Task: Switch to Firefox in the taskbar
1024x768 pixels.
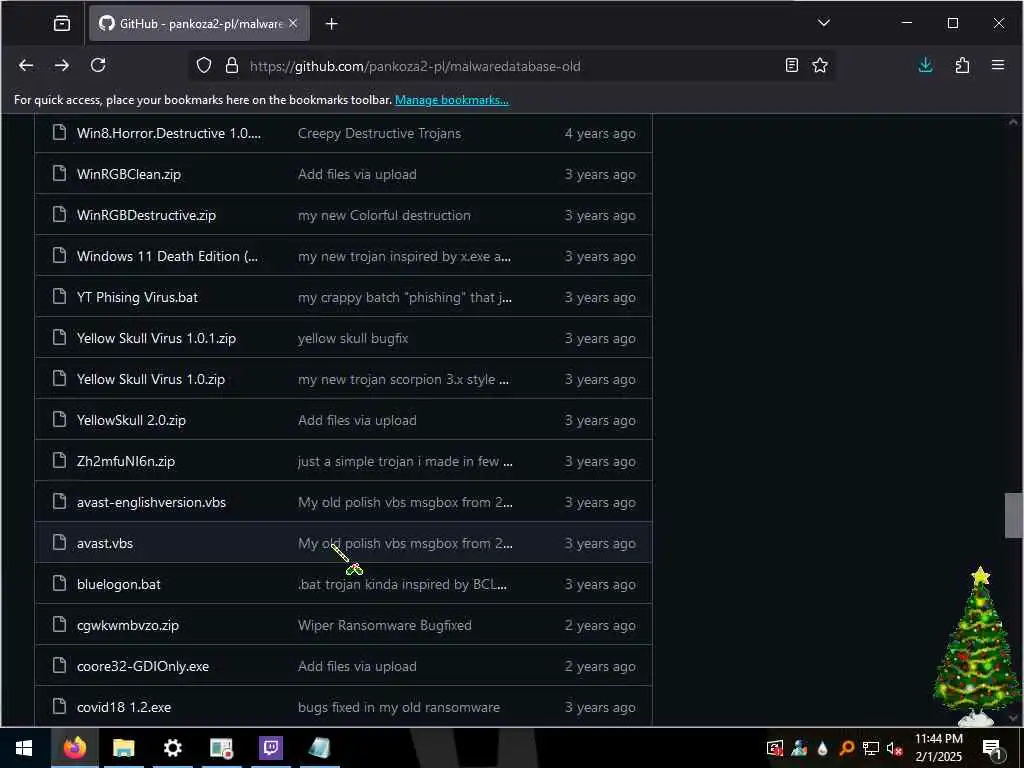Action: [74, 748]
